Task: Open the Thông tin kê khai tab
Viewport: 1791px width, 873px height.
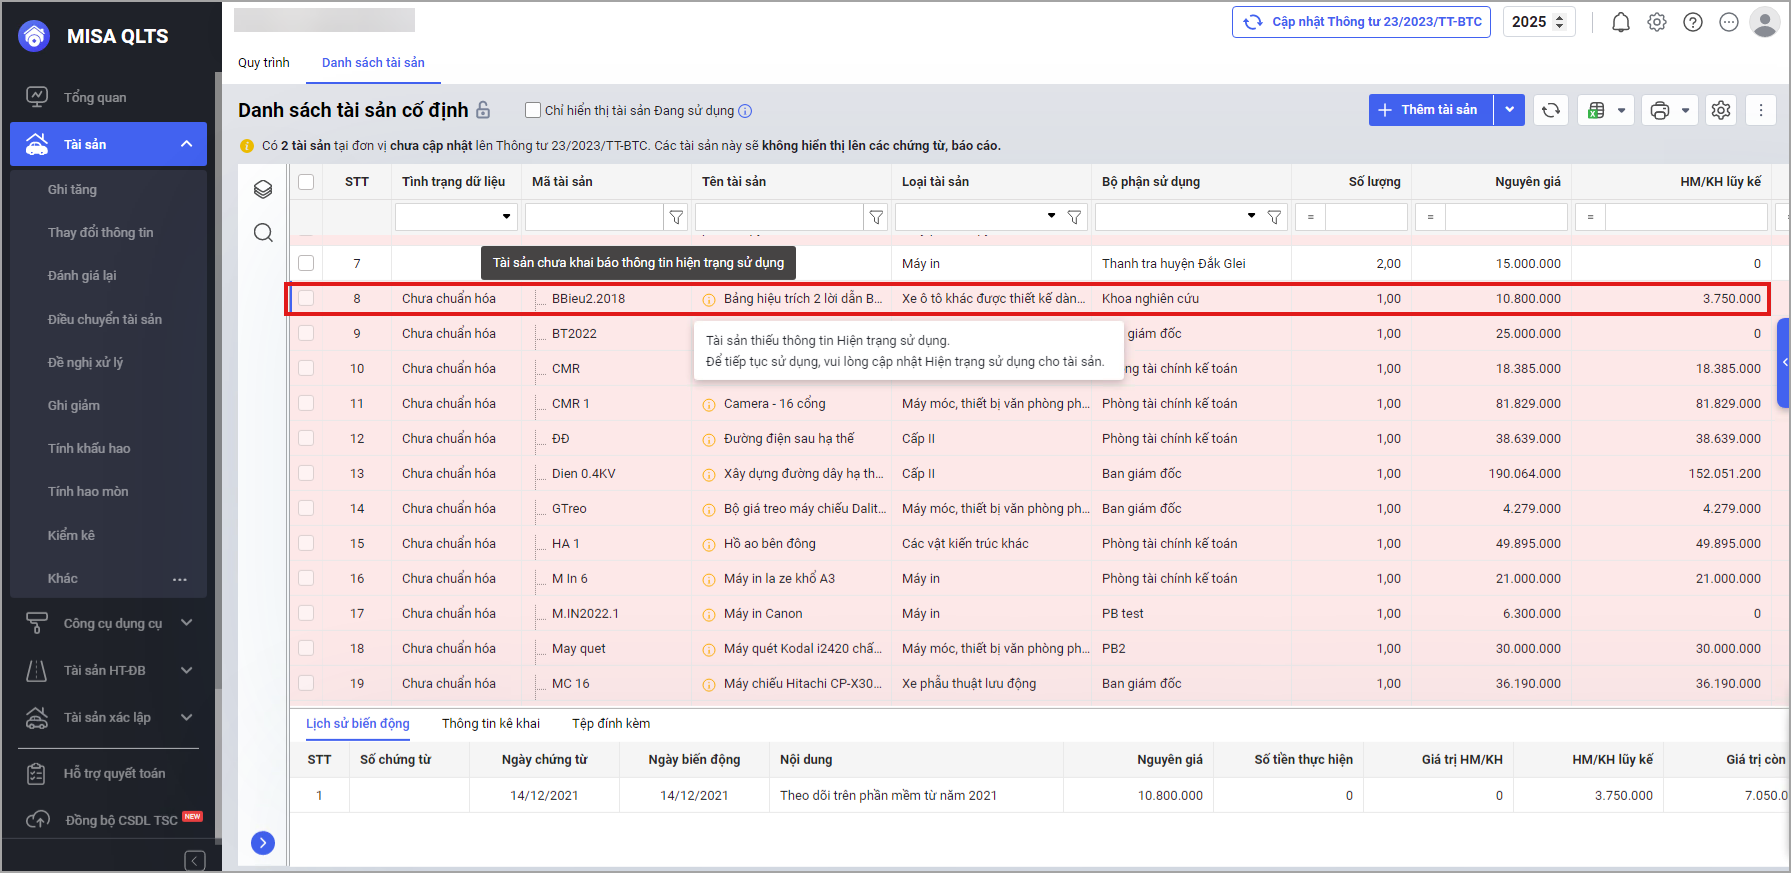Action: [x=490, y=723]
